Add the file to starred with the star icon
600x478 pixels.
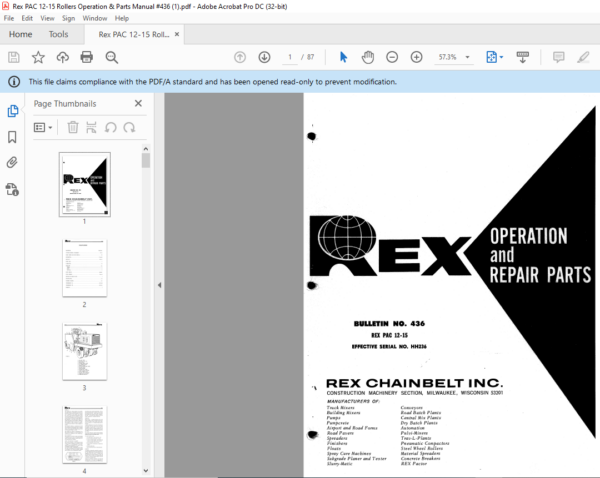(x=38, y=57)
